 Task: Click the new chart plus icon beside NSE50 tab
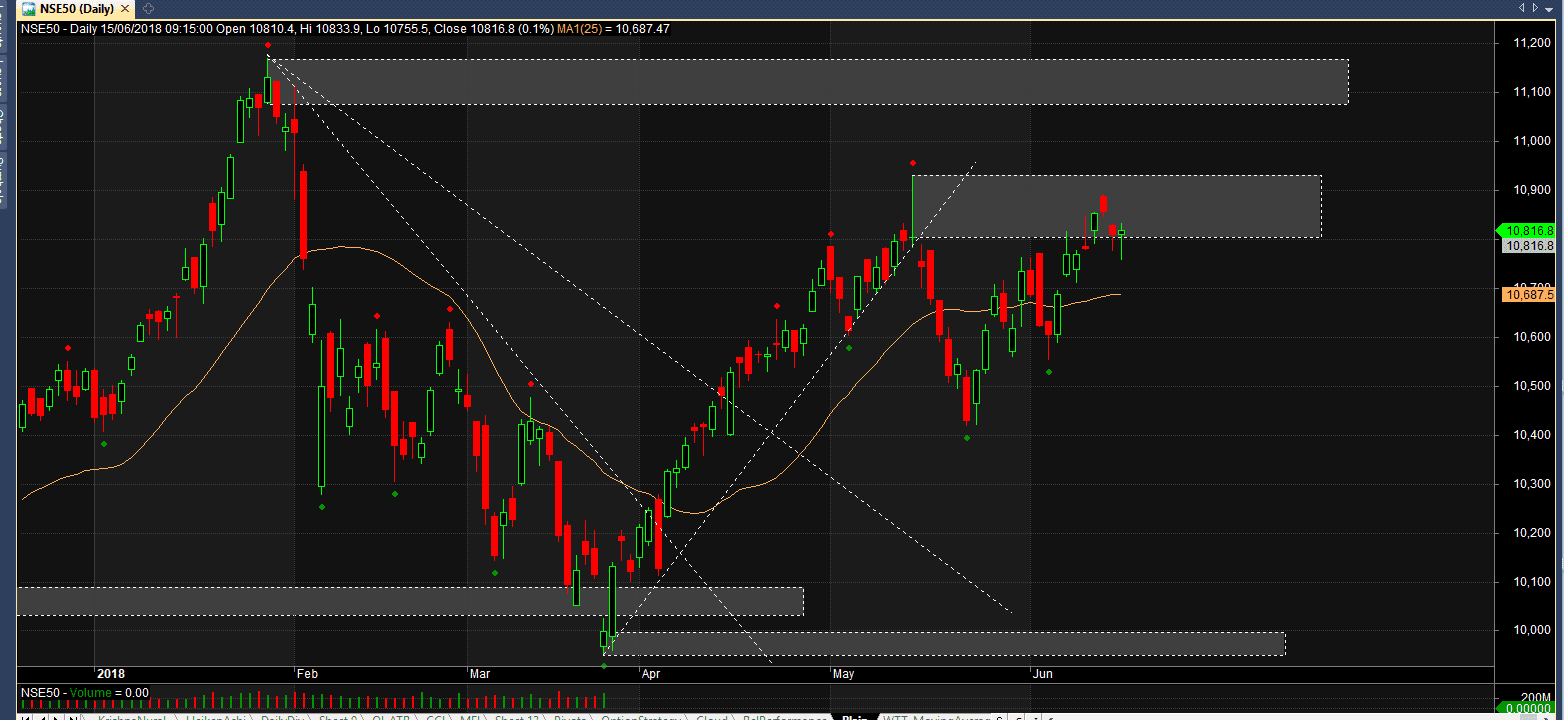coord(148,9)
